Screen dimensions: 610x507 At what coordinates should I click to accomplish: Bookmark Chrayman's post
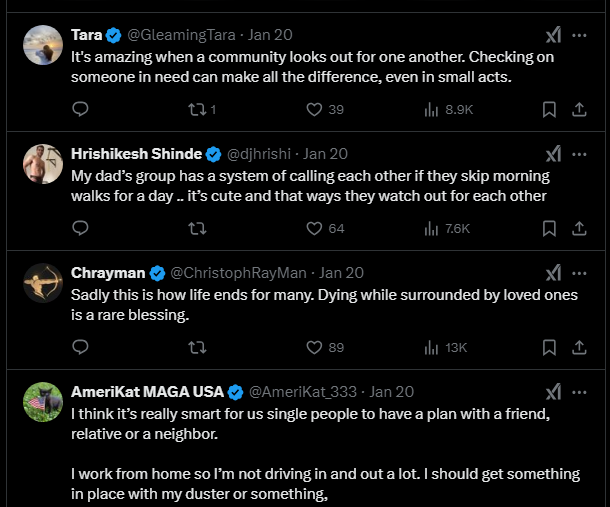click(549, 347)
